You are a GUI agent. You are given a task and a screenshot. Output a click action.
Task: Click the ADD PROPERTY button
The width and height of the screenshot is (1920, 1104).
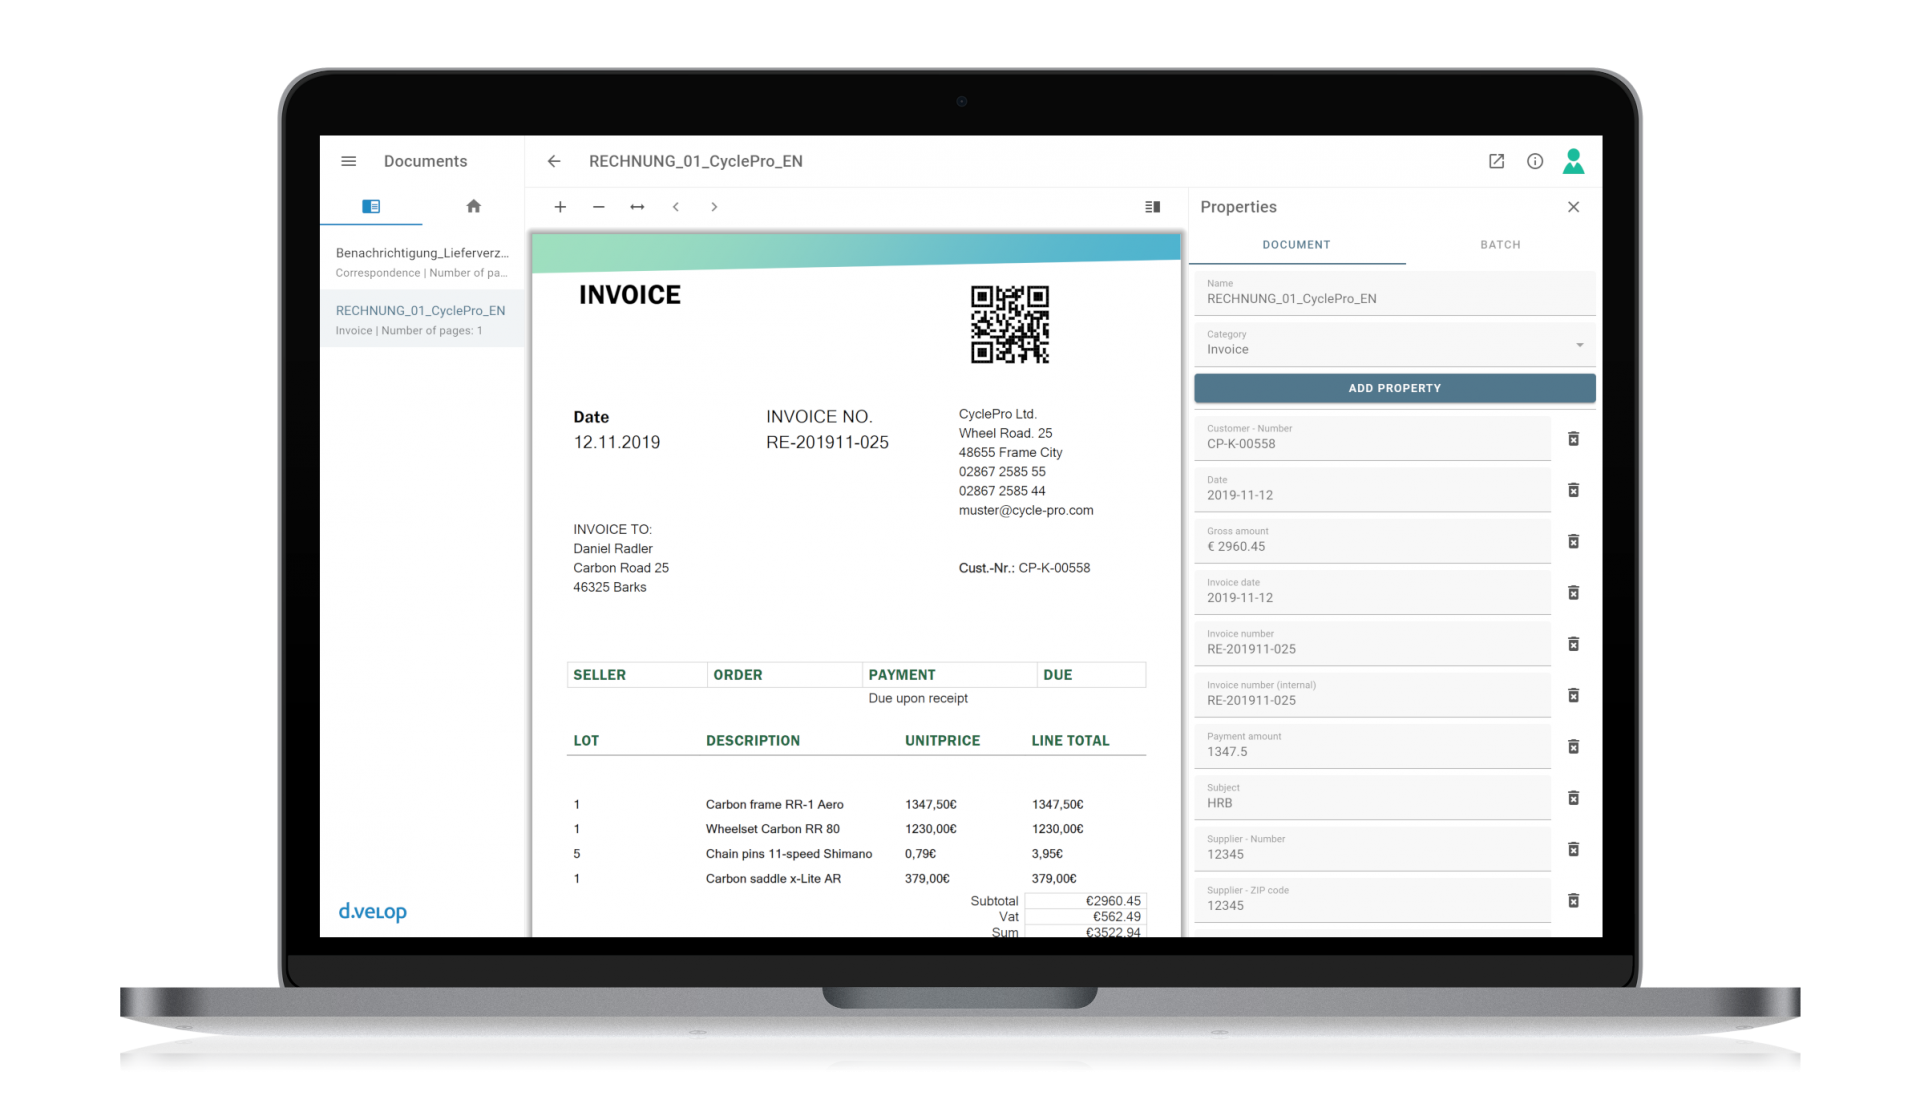click(1394, 388)
